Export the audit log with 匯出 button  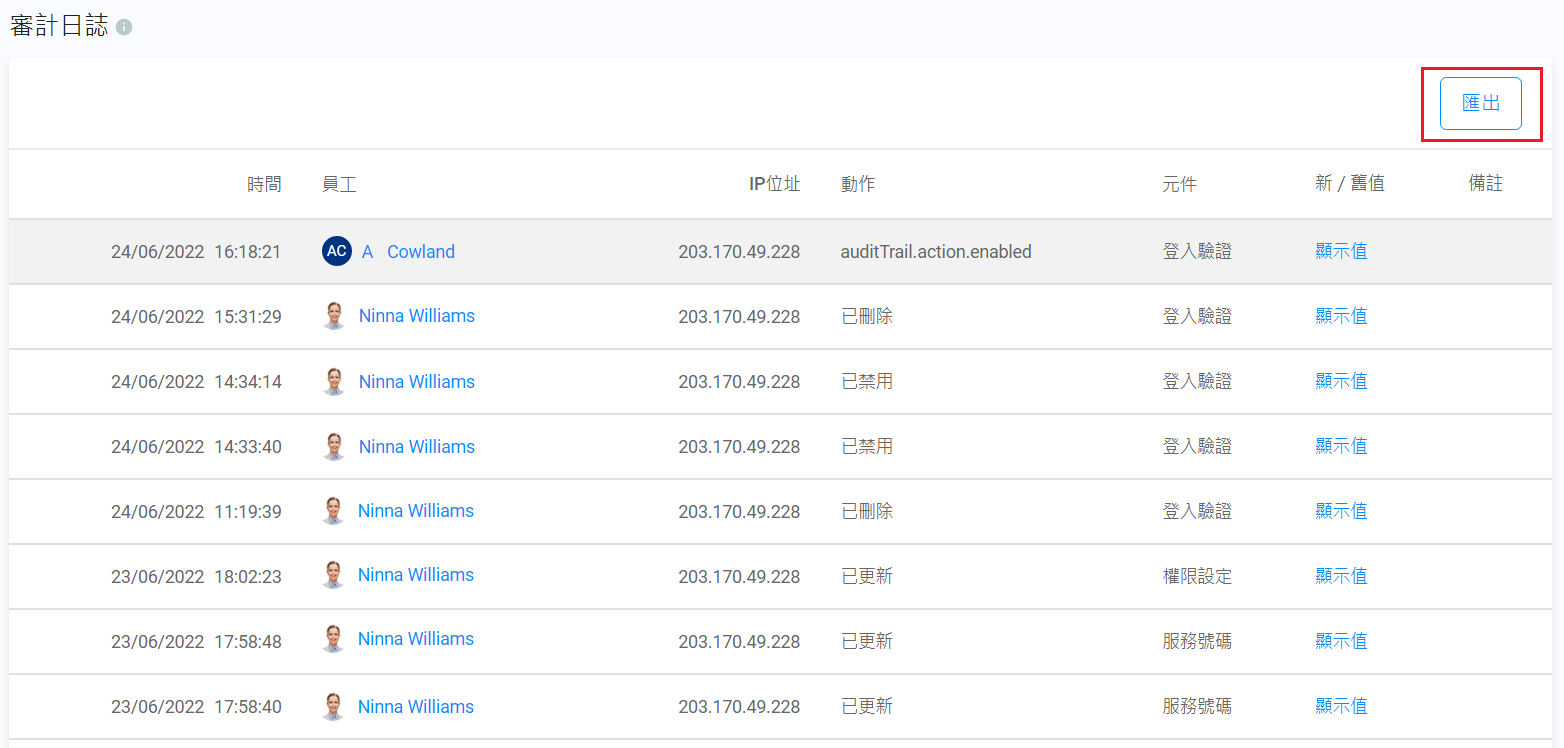pos(1481,103)
